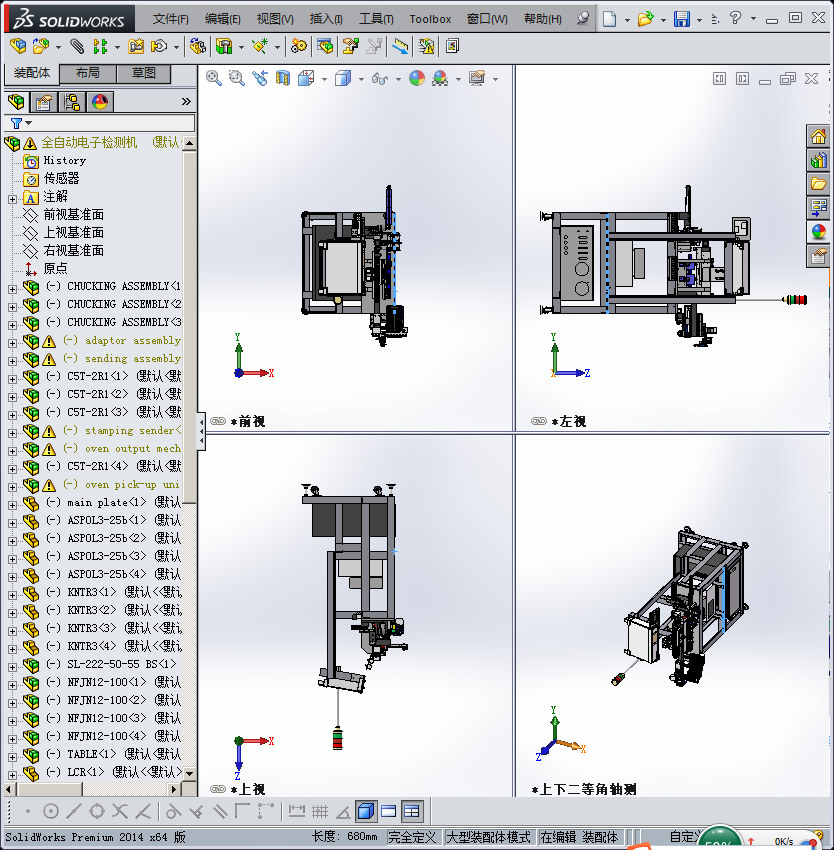Toggle link views in front view pane
The height and width of the screenshot is (850, 834).
pyautogui.click(x=218, y=421)
